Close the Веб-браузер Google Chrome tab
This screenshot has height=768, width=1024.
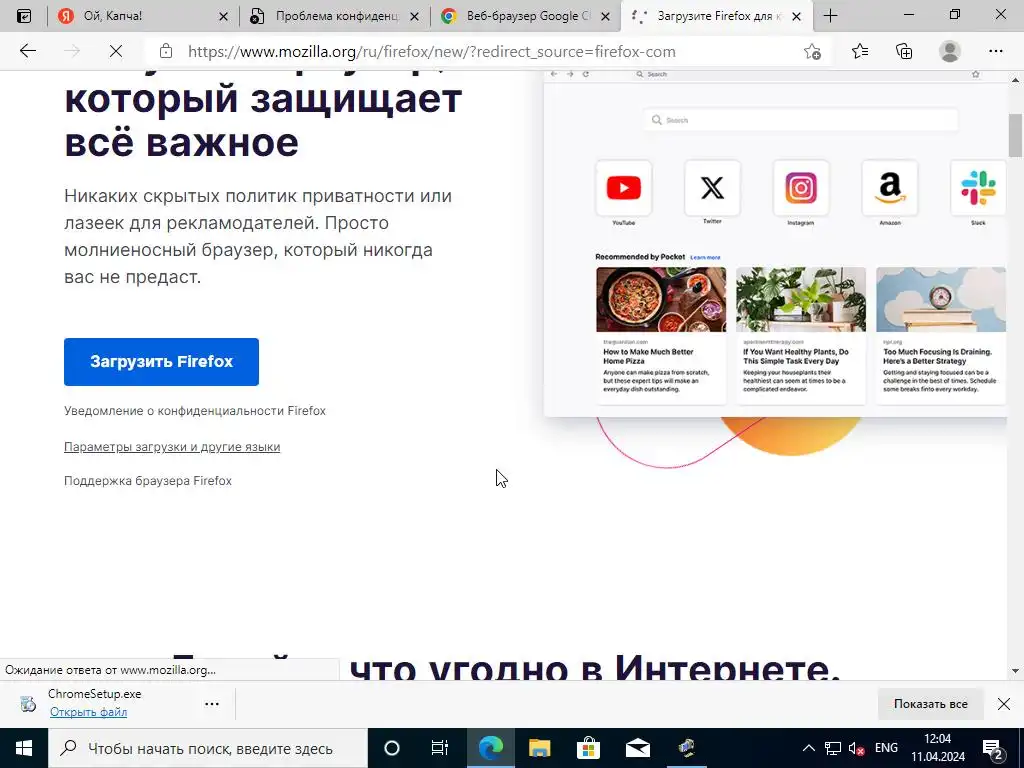(605, 16)
